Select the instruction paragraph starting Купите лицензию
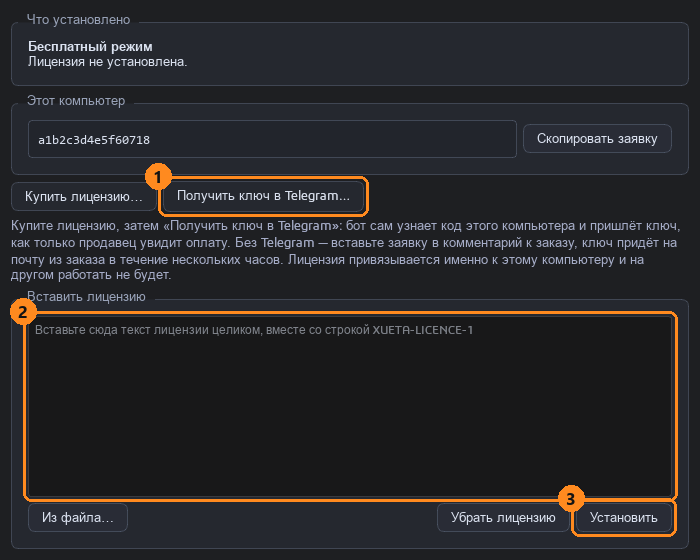Screen dimensions: 700x560 coord(346,250)
